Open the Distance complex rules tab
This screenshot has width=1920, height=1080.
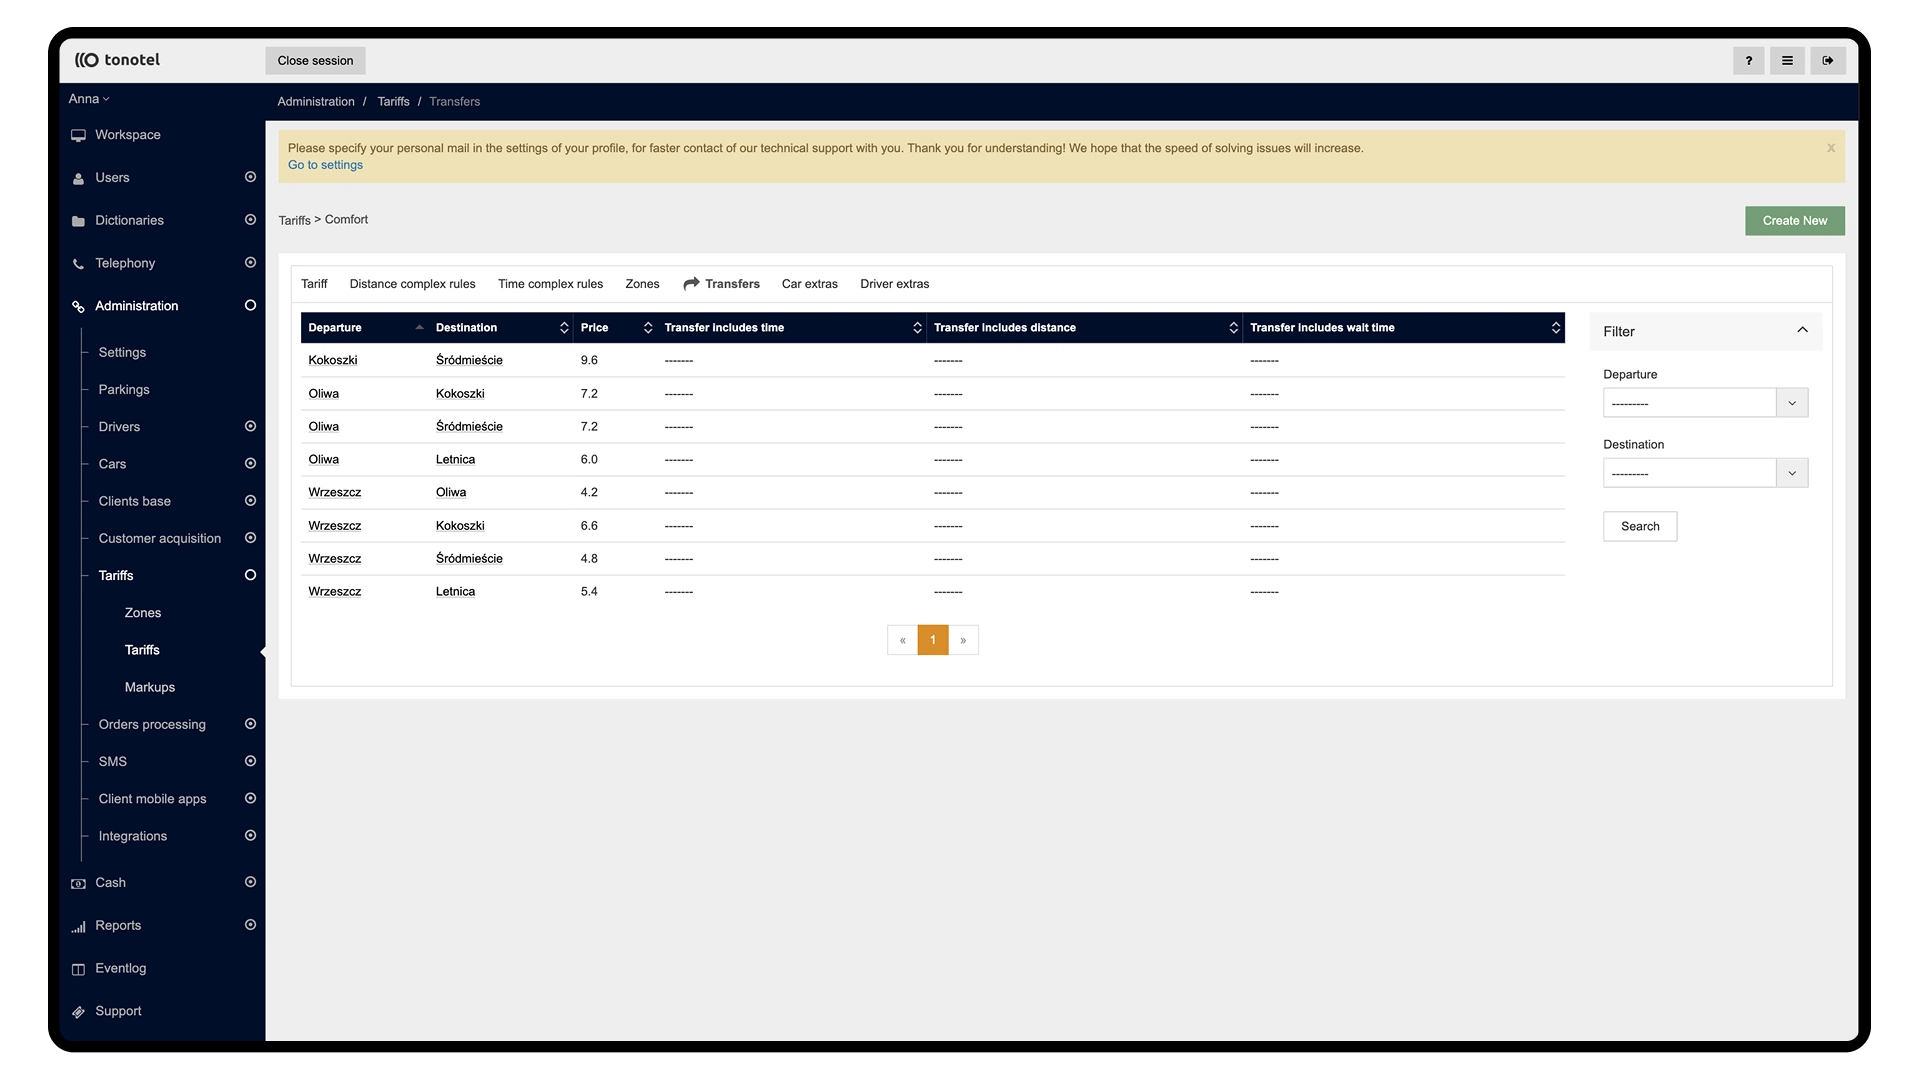(x=412, y=284)
